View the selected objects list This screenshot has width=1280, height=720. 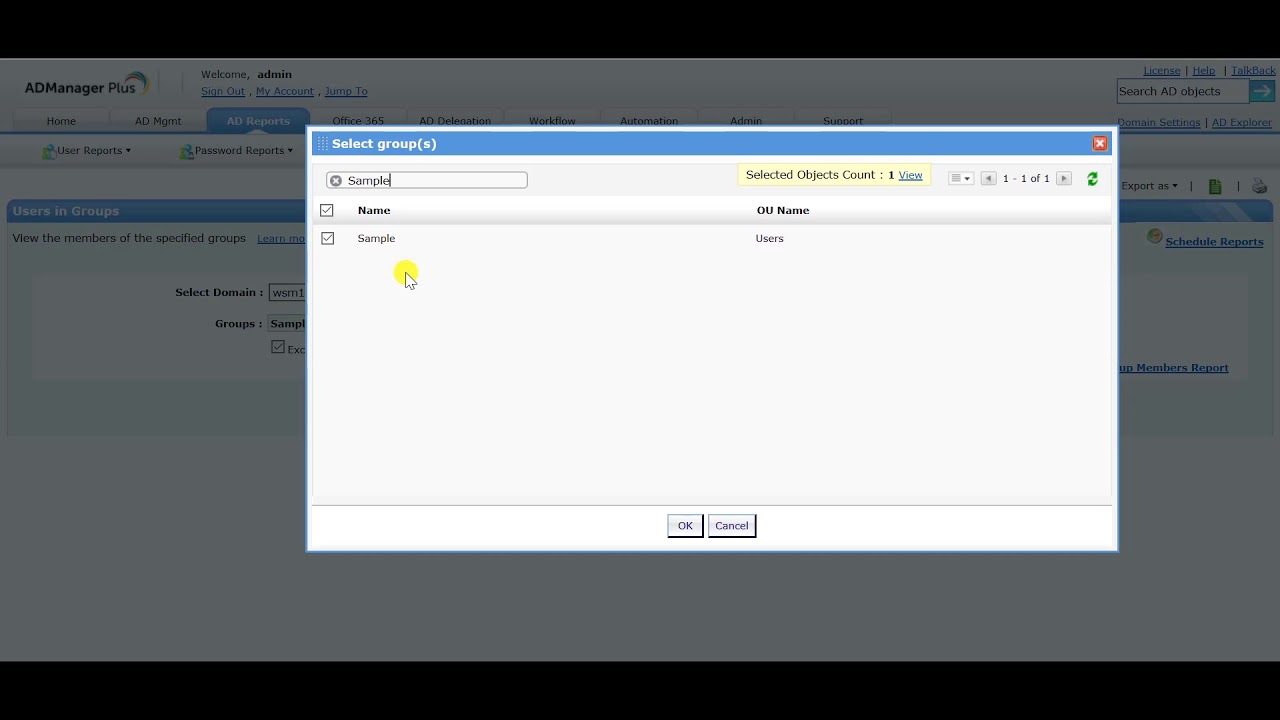pyautogui.click(x=910, y=175)
